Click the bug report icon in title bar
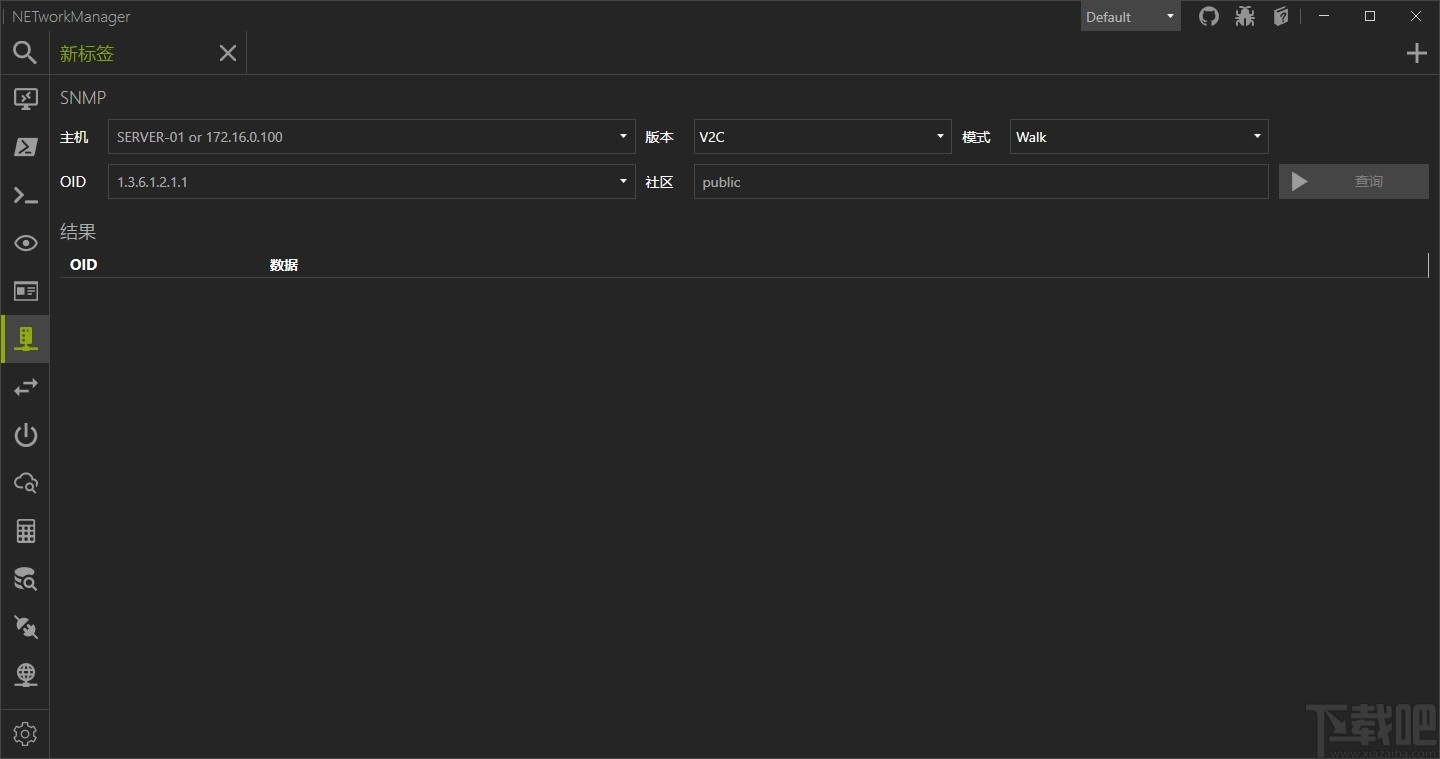Viewport: 1440px width, 759px height. (1245, 16)
